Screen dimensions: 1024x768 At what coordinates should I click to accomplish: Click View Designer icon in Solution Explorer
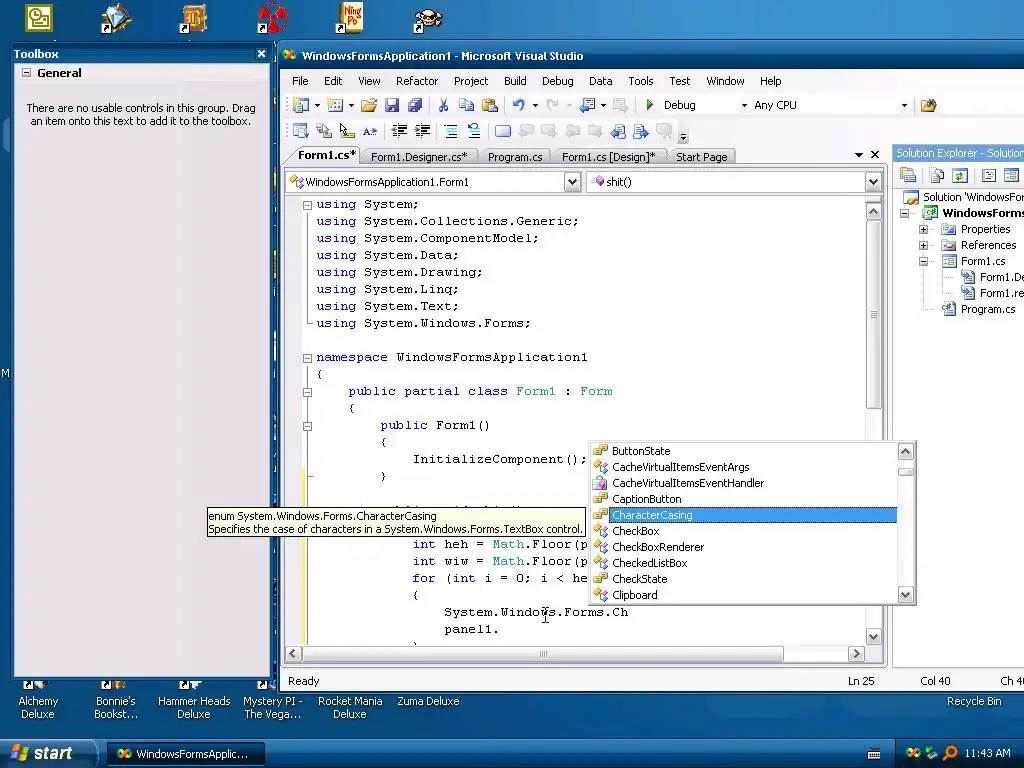(x=1011, y=175)
